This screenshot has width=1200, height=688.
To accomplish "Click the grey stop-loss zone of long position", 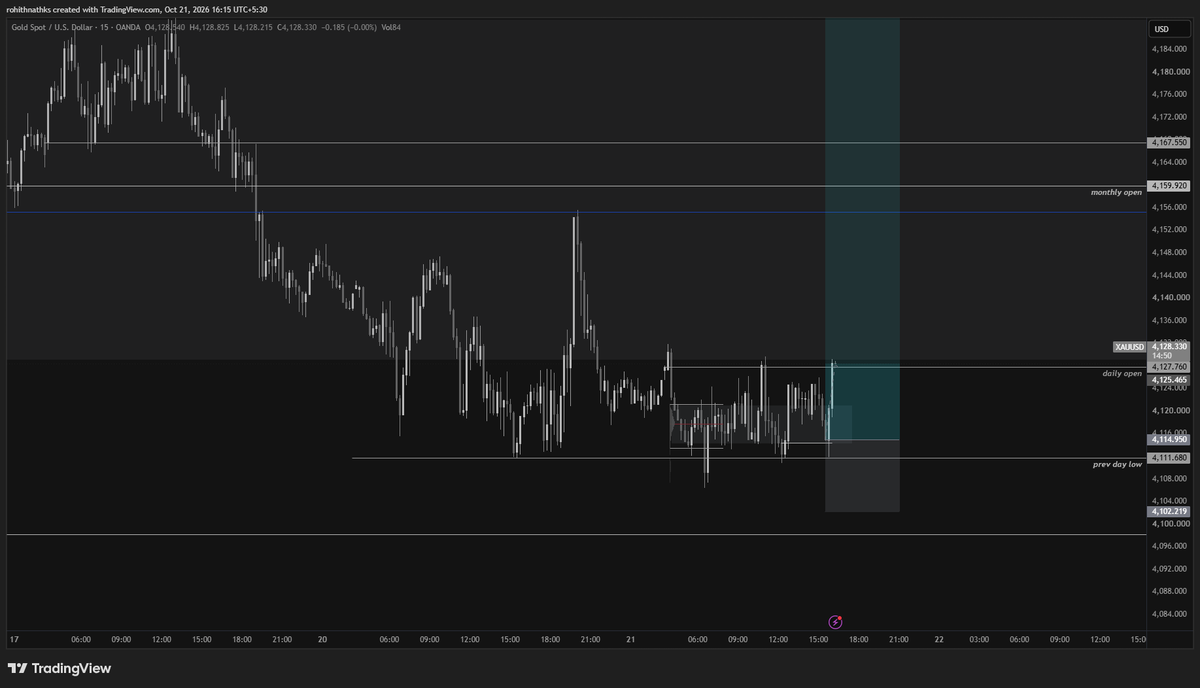I will coord(862,476).
